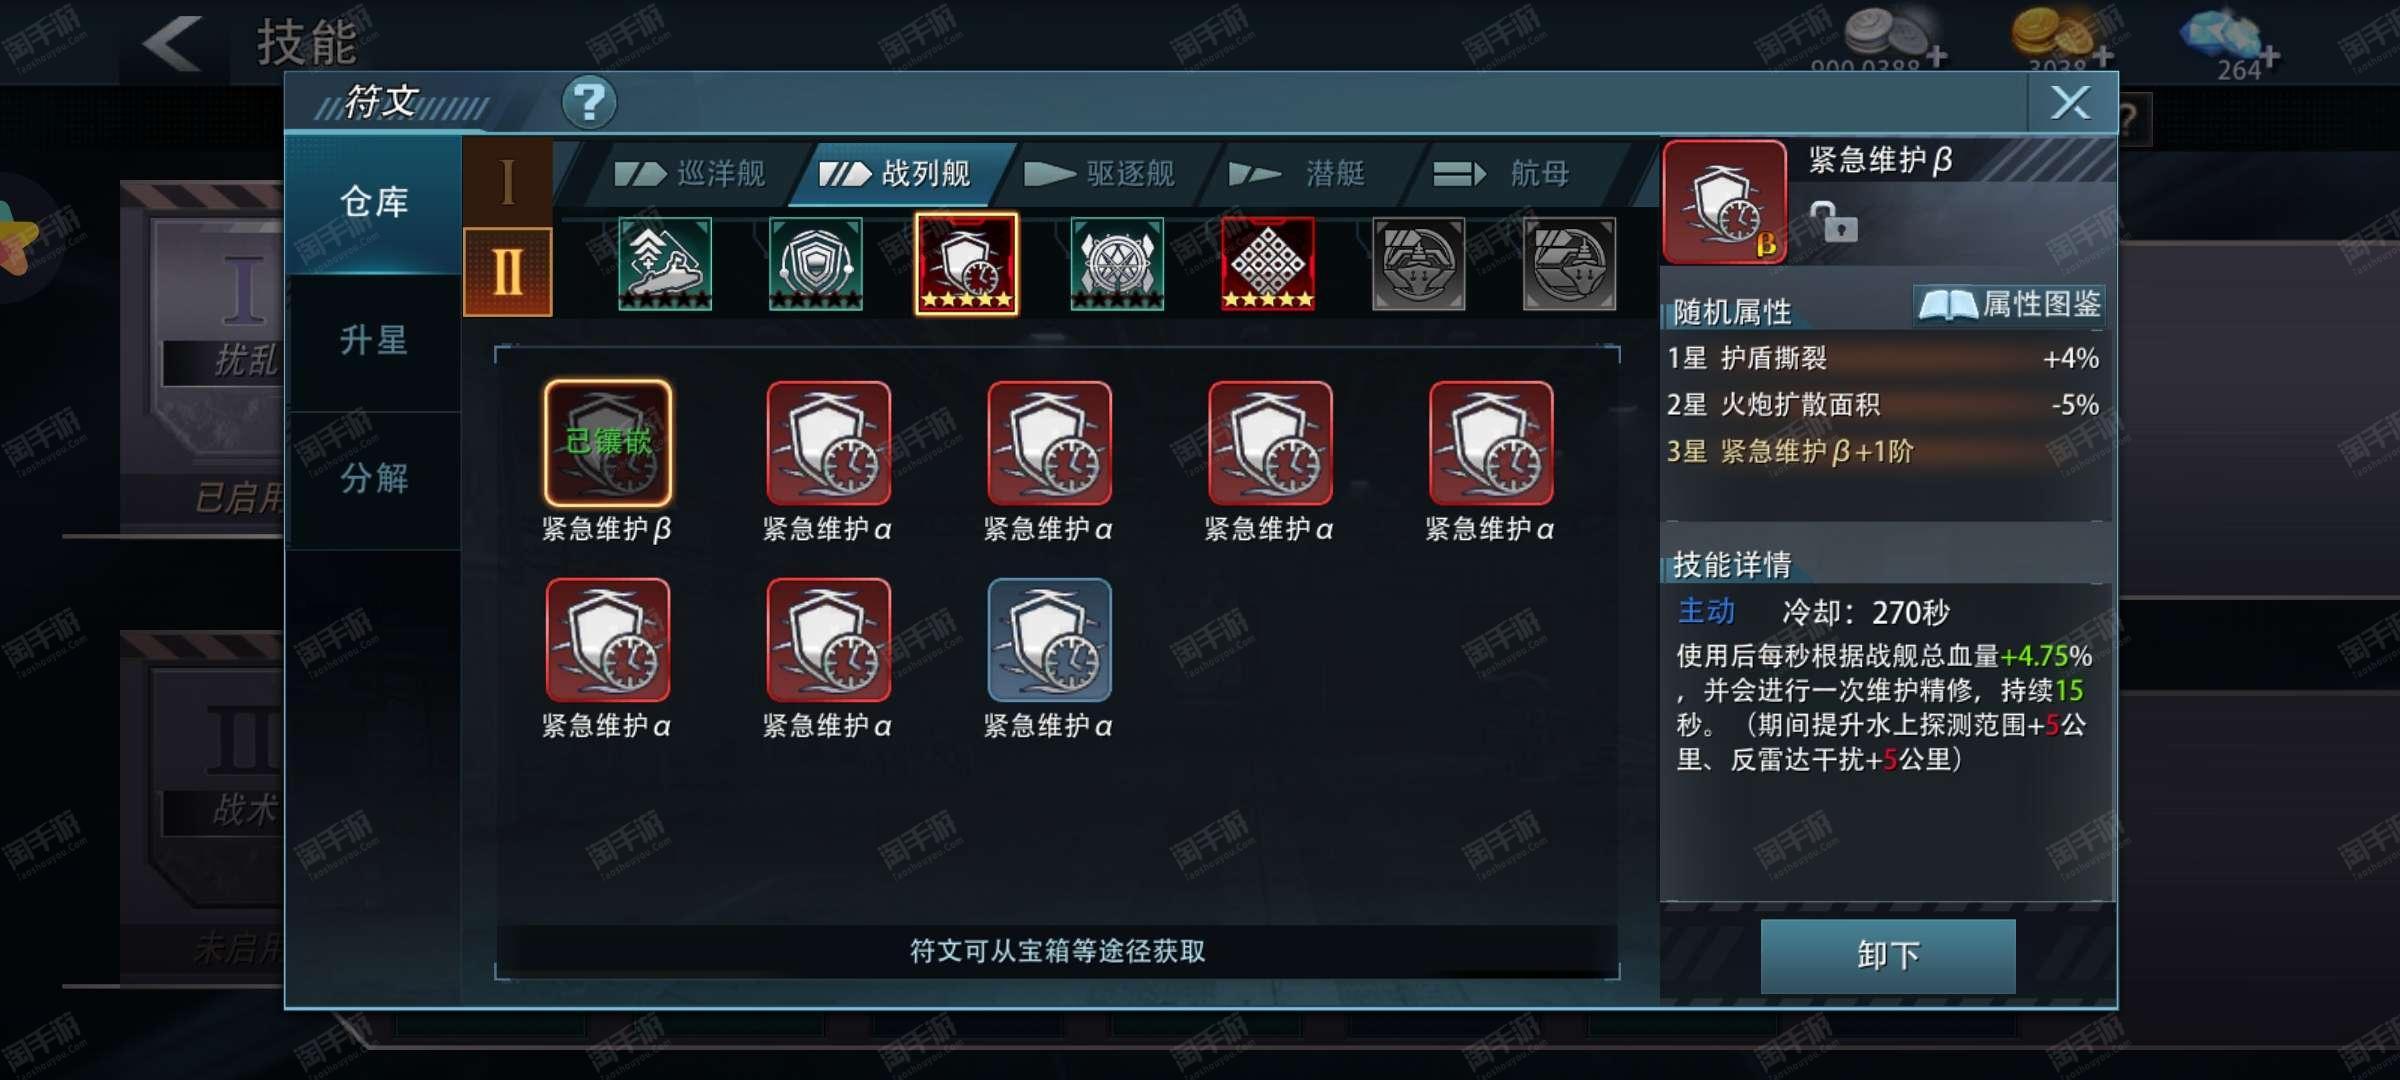This screenshot has height=1080, width=2400.
Task: Select the red diamond-grid rune slot
Action: click(1267, 264)
